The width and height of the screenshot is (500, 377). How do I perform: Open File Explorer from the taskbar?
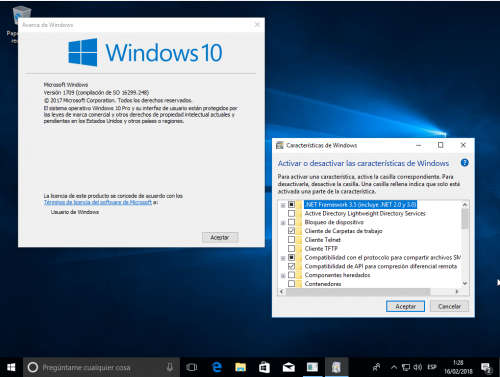click(240, 367)
